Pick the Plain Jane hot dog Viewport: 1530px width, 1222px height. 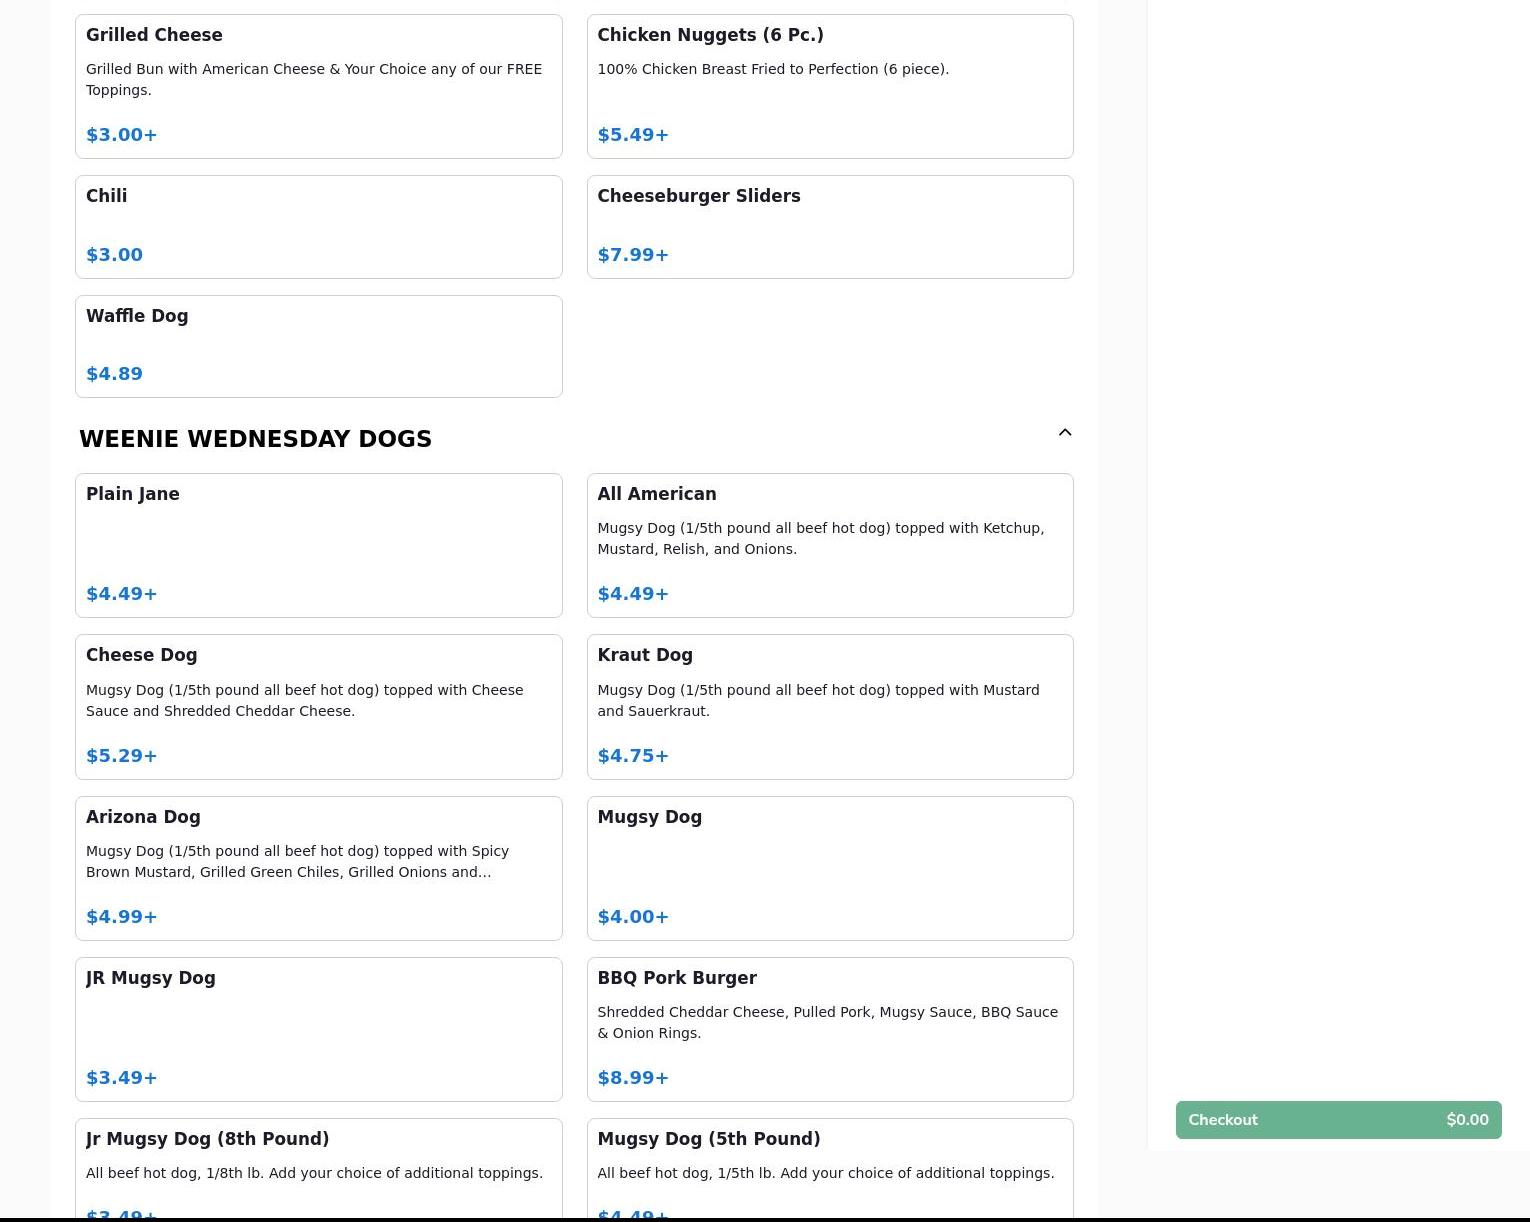[x=318, y=545]
